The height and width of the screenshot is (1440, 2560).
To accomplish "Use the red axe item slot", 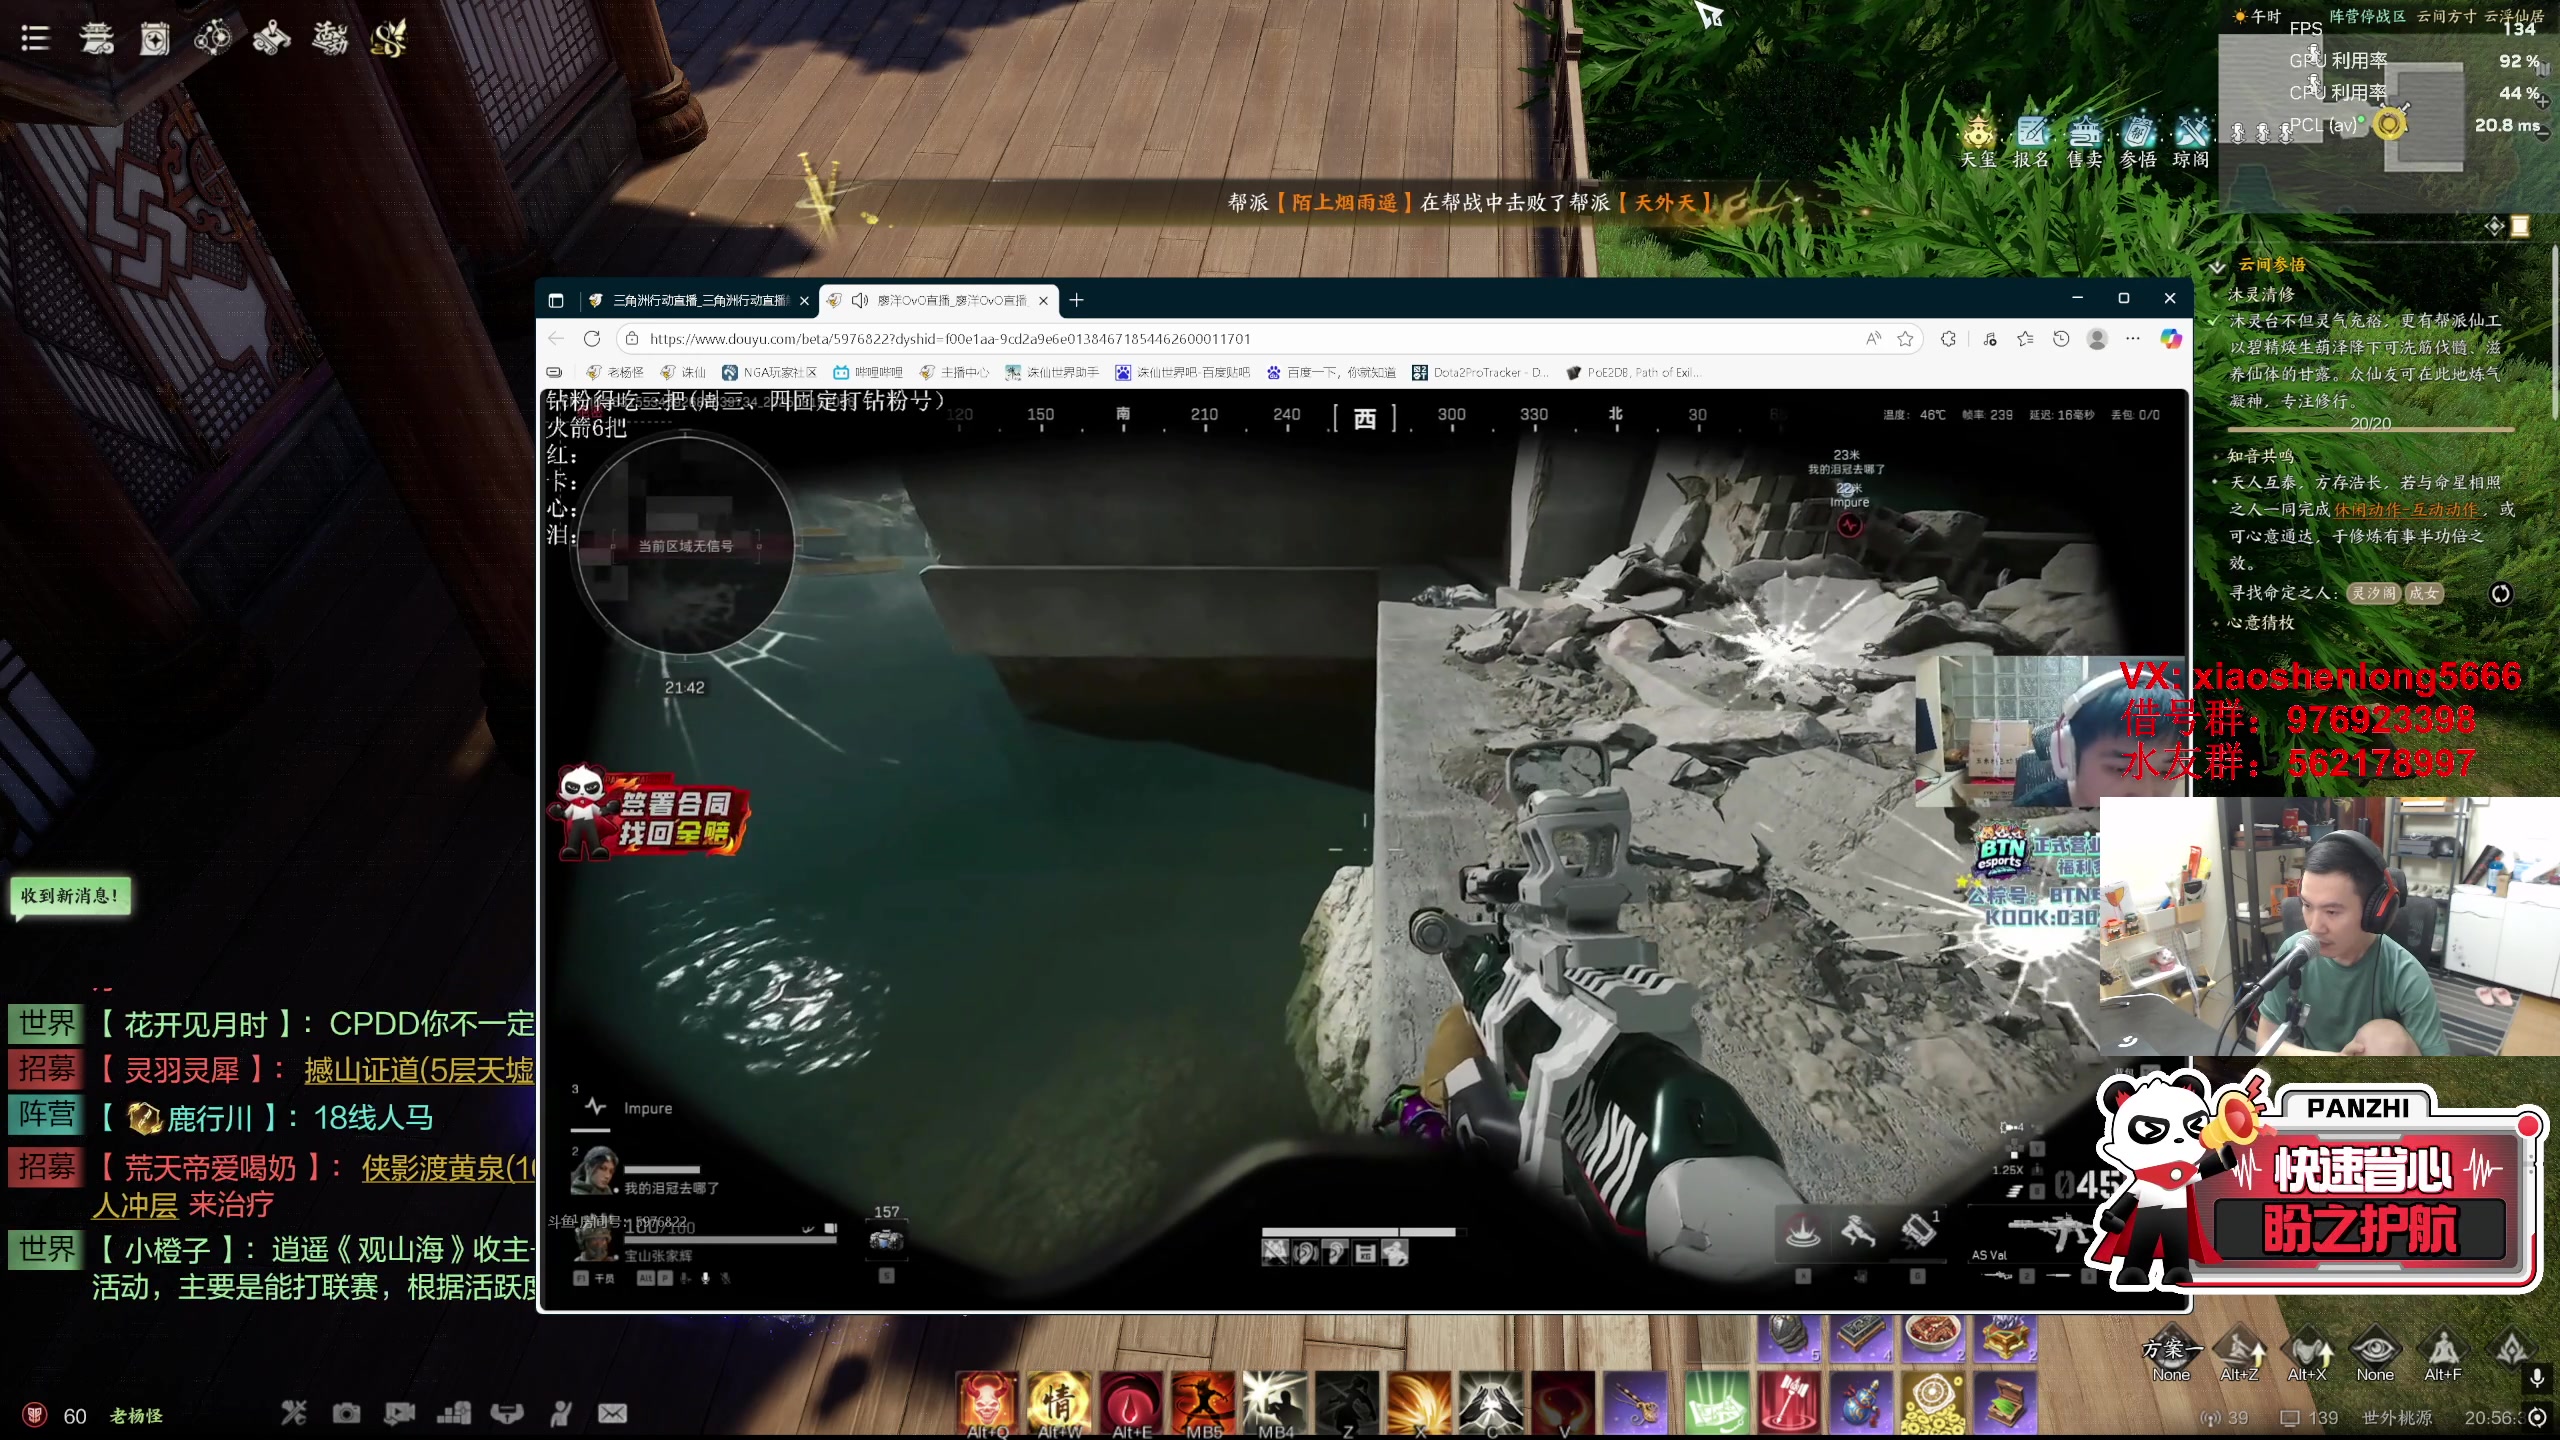I will point(1789,1400).
